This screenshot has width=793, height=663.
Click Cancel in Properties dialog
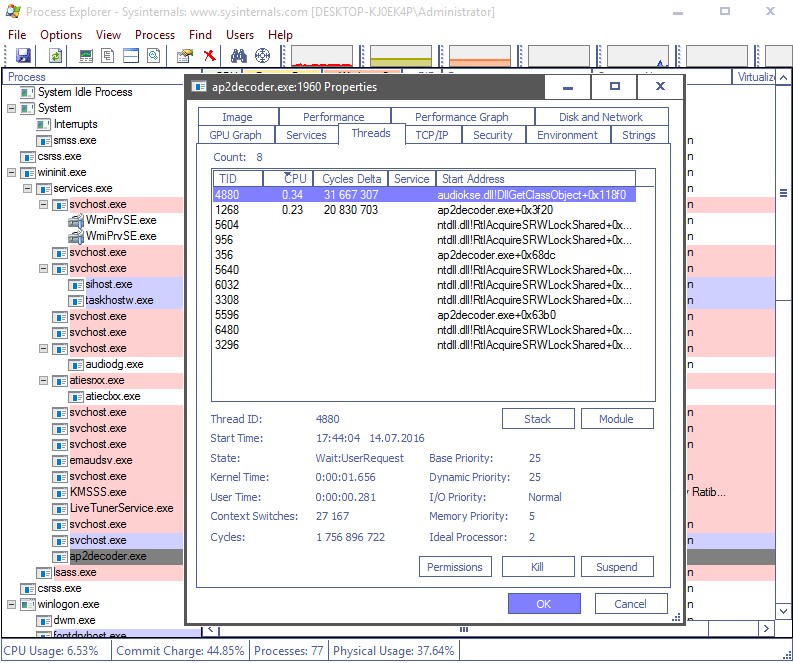[x=631, y=604]
